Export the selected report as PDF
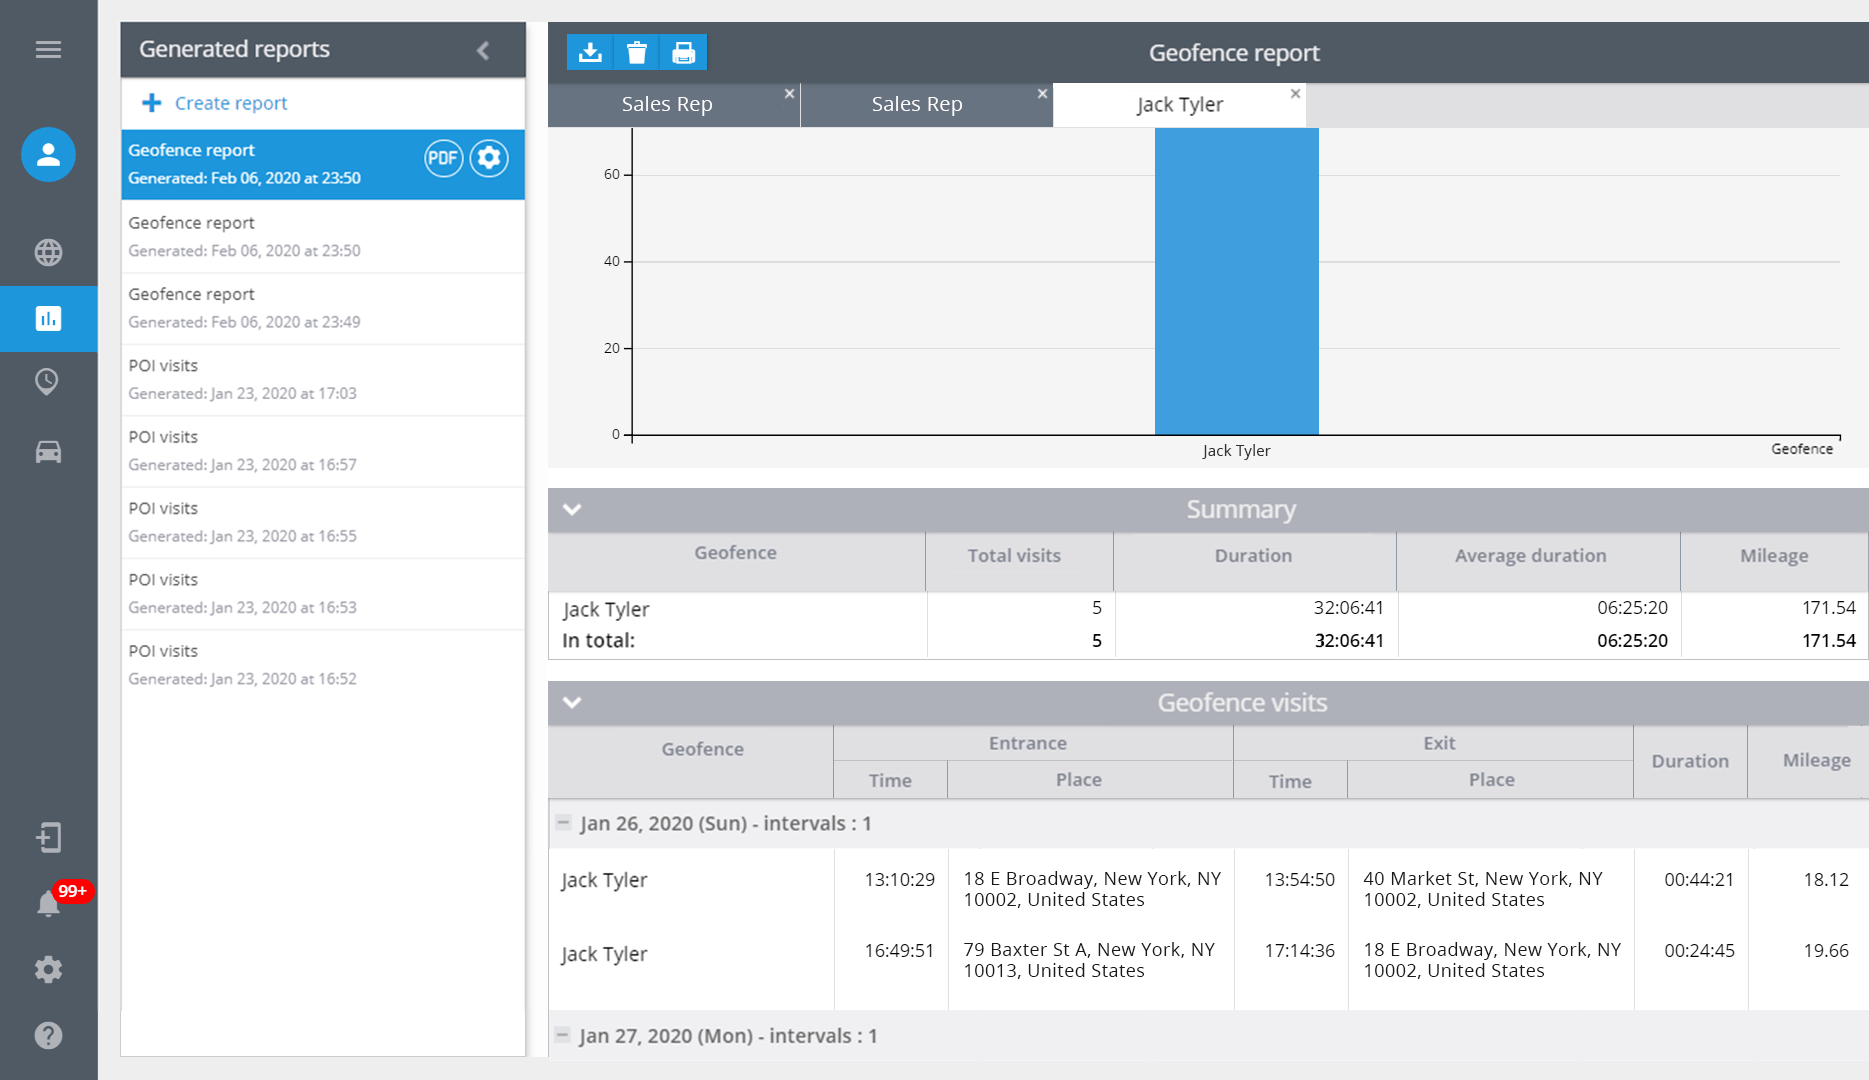The image size is (1869, 1080). pyautogui.click(x=443, y=158)
